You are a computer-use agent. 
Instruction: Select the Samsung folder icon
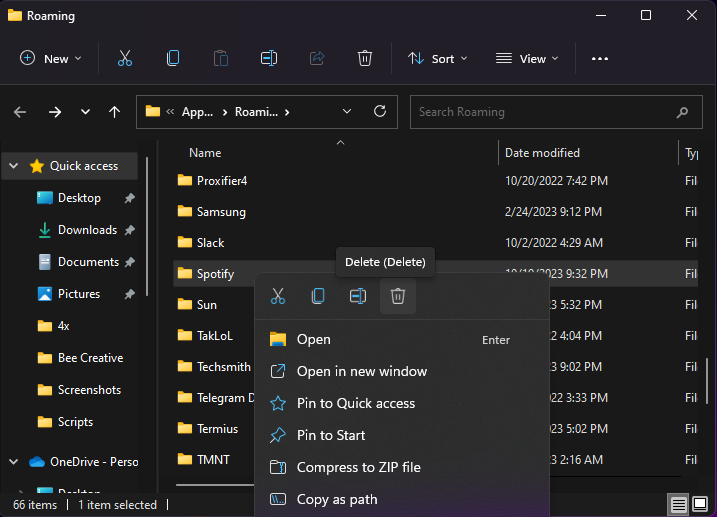click(185, 211)
